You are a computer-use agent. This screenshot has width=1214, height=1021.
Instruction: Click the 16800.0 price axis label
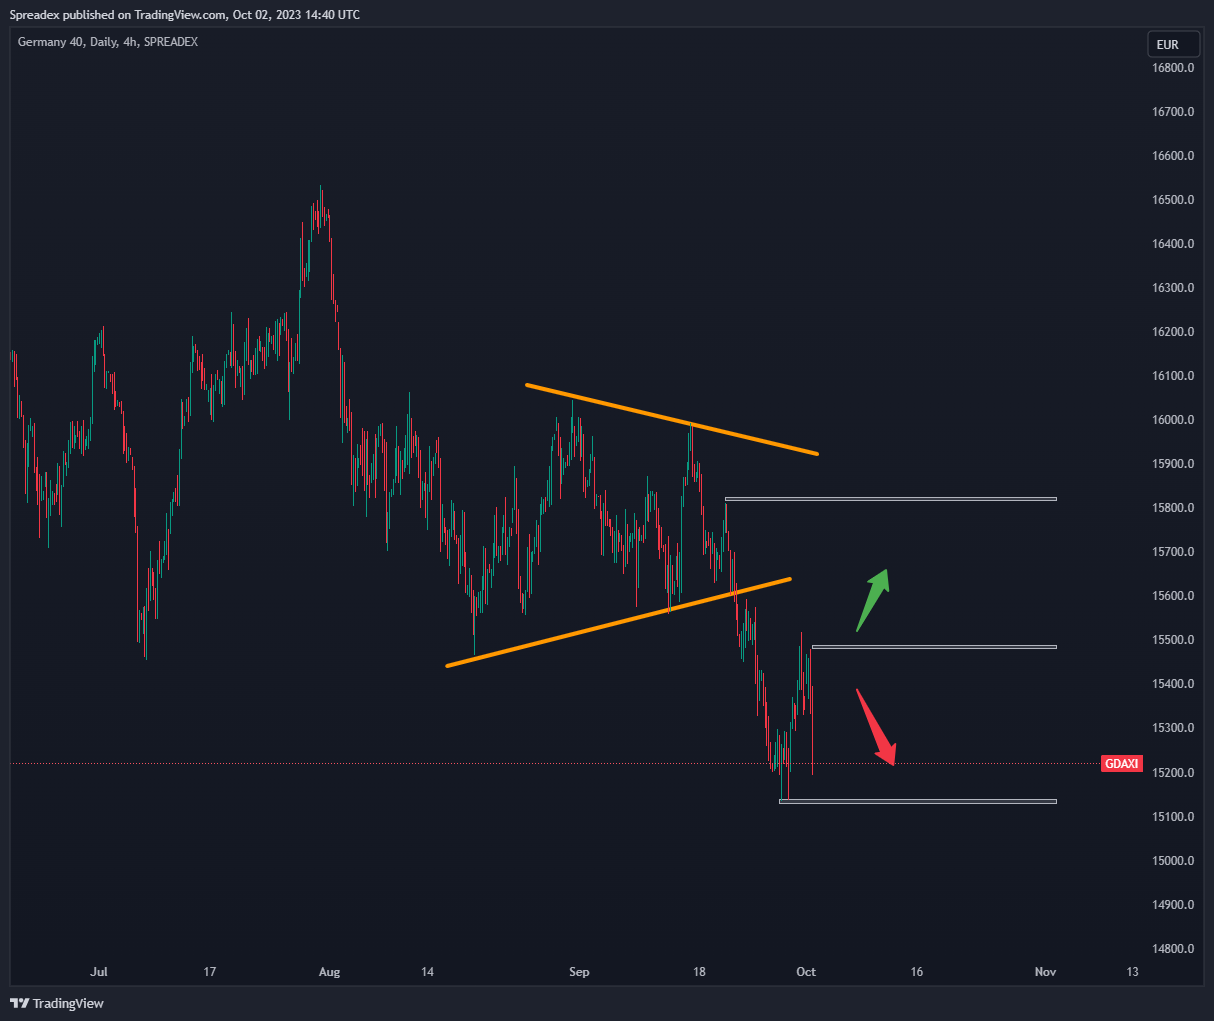[x=1173, y=68]
